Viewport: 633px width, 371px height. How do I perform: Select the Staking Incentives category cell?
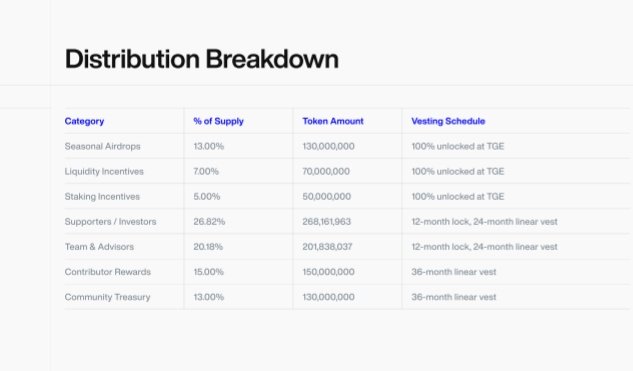pyautogui.click(x=102, y=197)
